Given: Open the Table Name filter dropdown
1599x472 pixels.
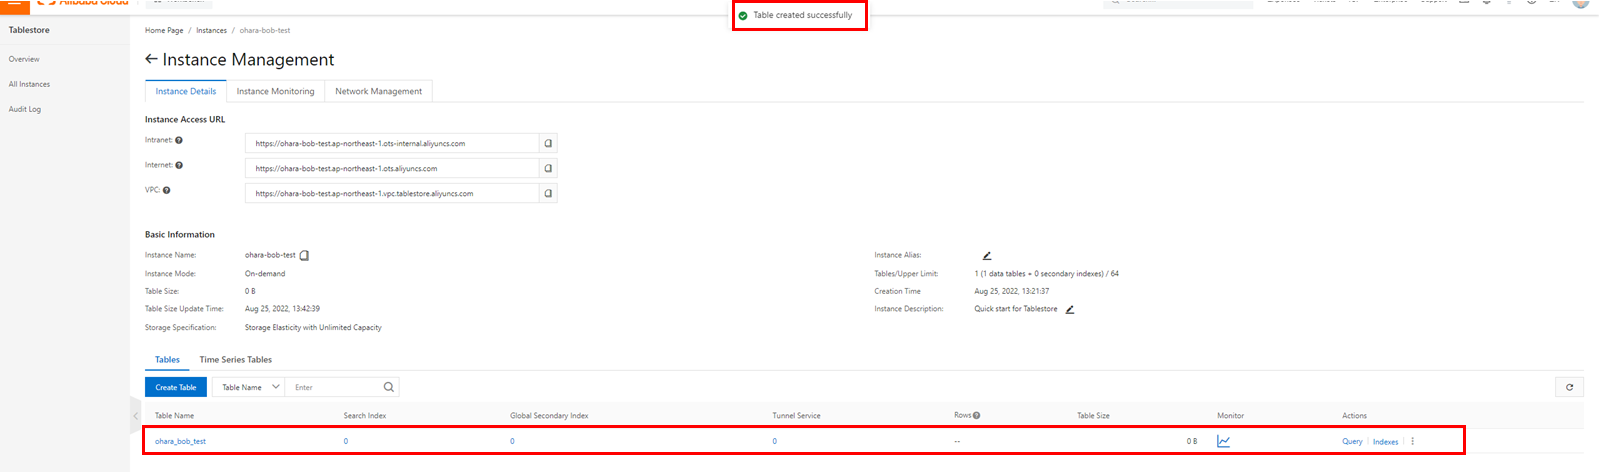Looking at the screenshot, I should (x=248, y=387).
